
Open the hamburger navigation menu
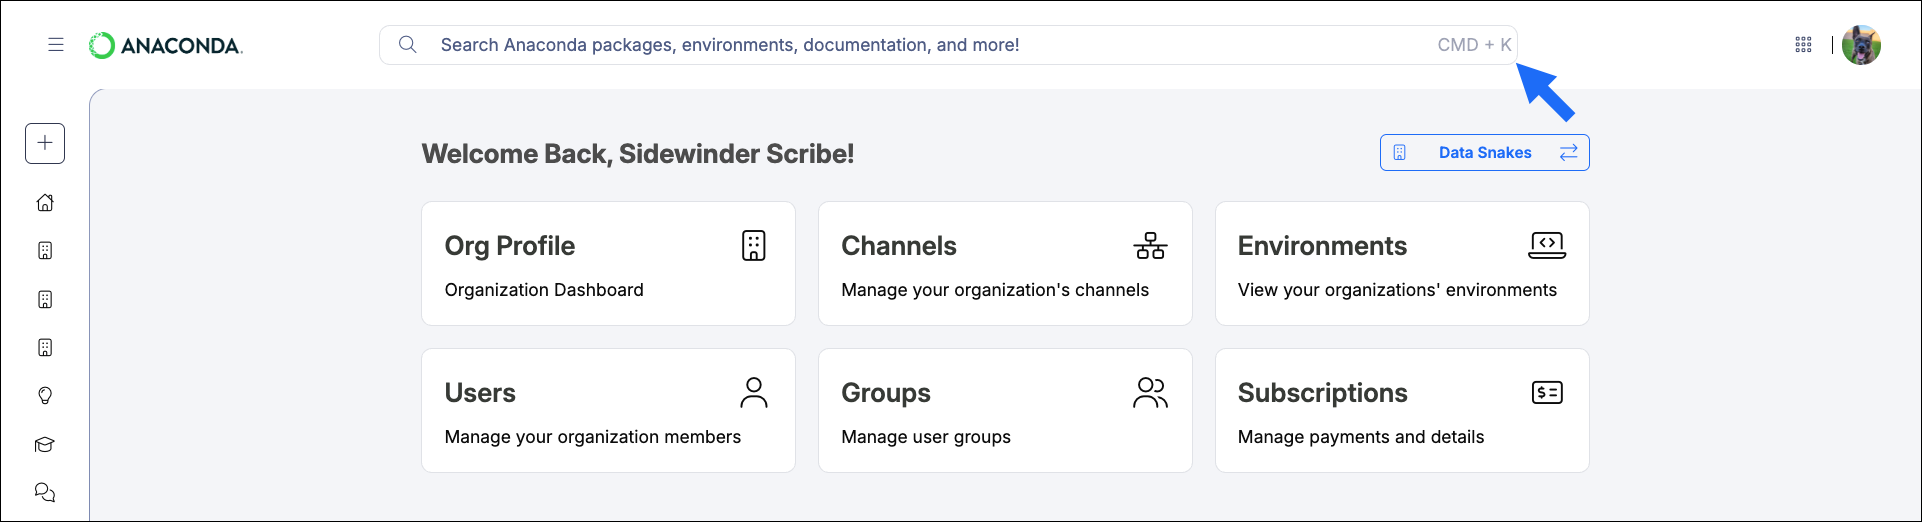pos(56,45)
